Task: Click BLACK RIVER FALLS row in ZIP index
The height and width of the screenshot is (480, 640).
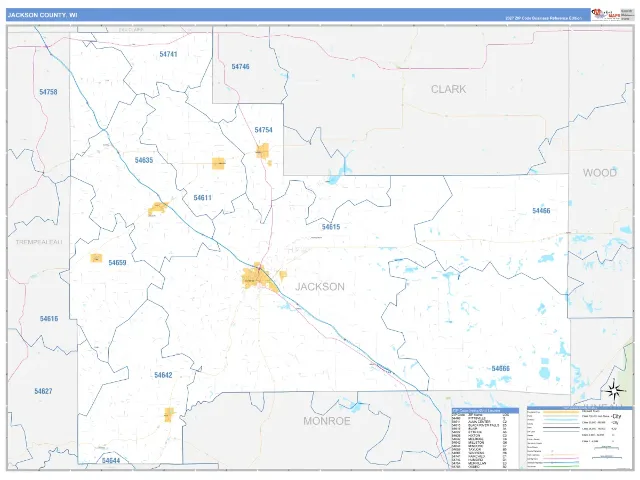Action: tap(480, 425)
